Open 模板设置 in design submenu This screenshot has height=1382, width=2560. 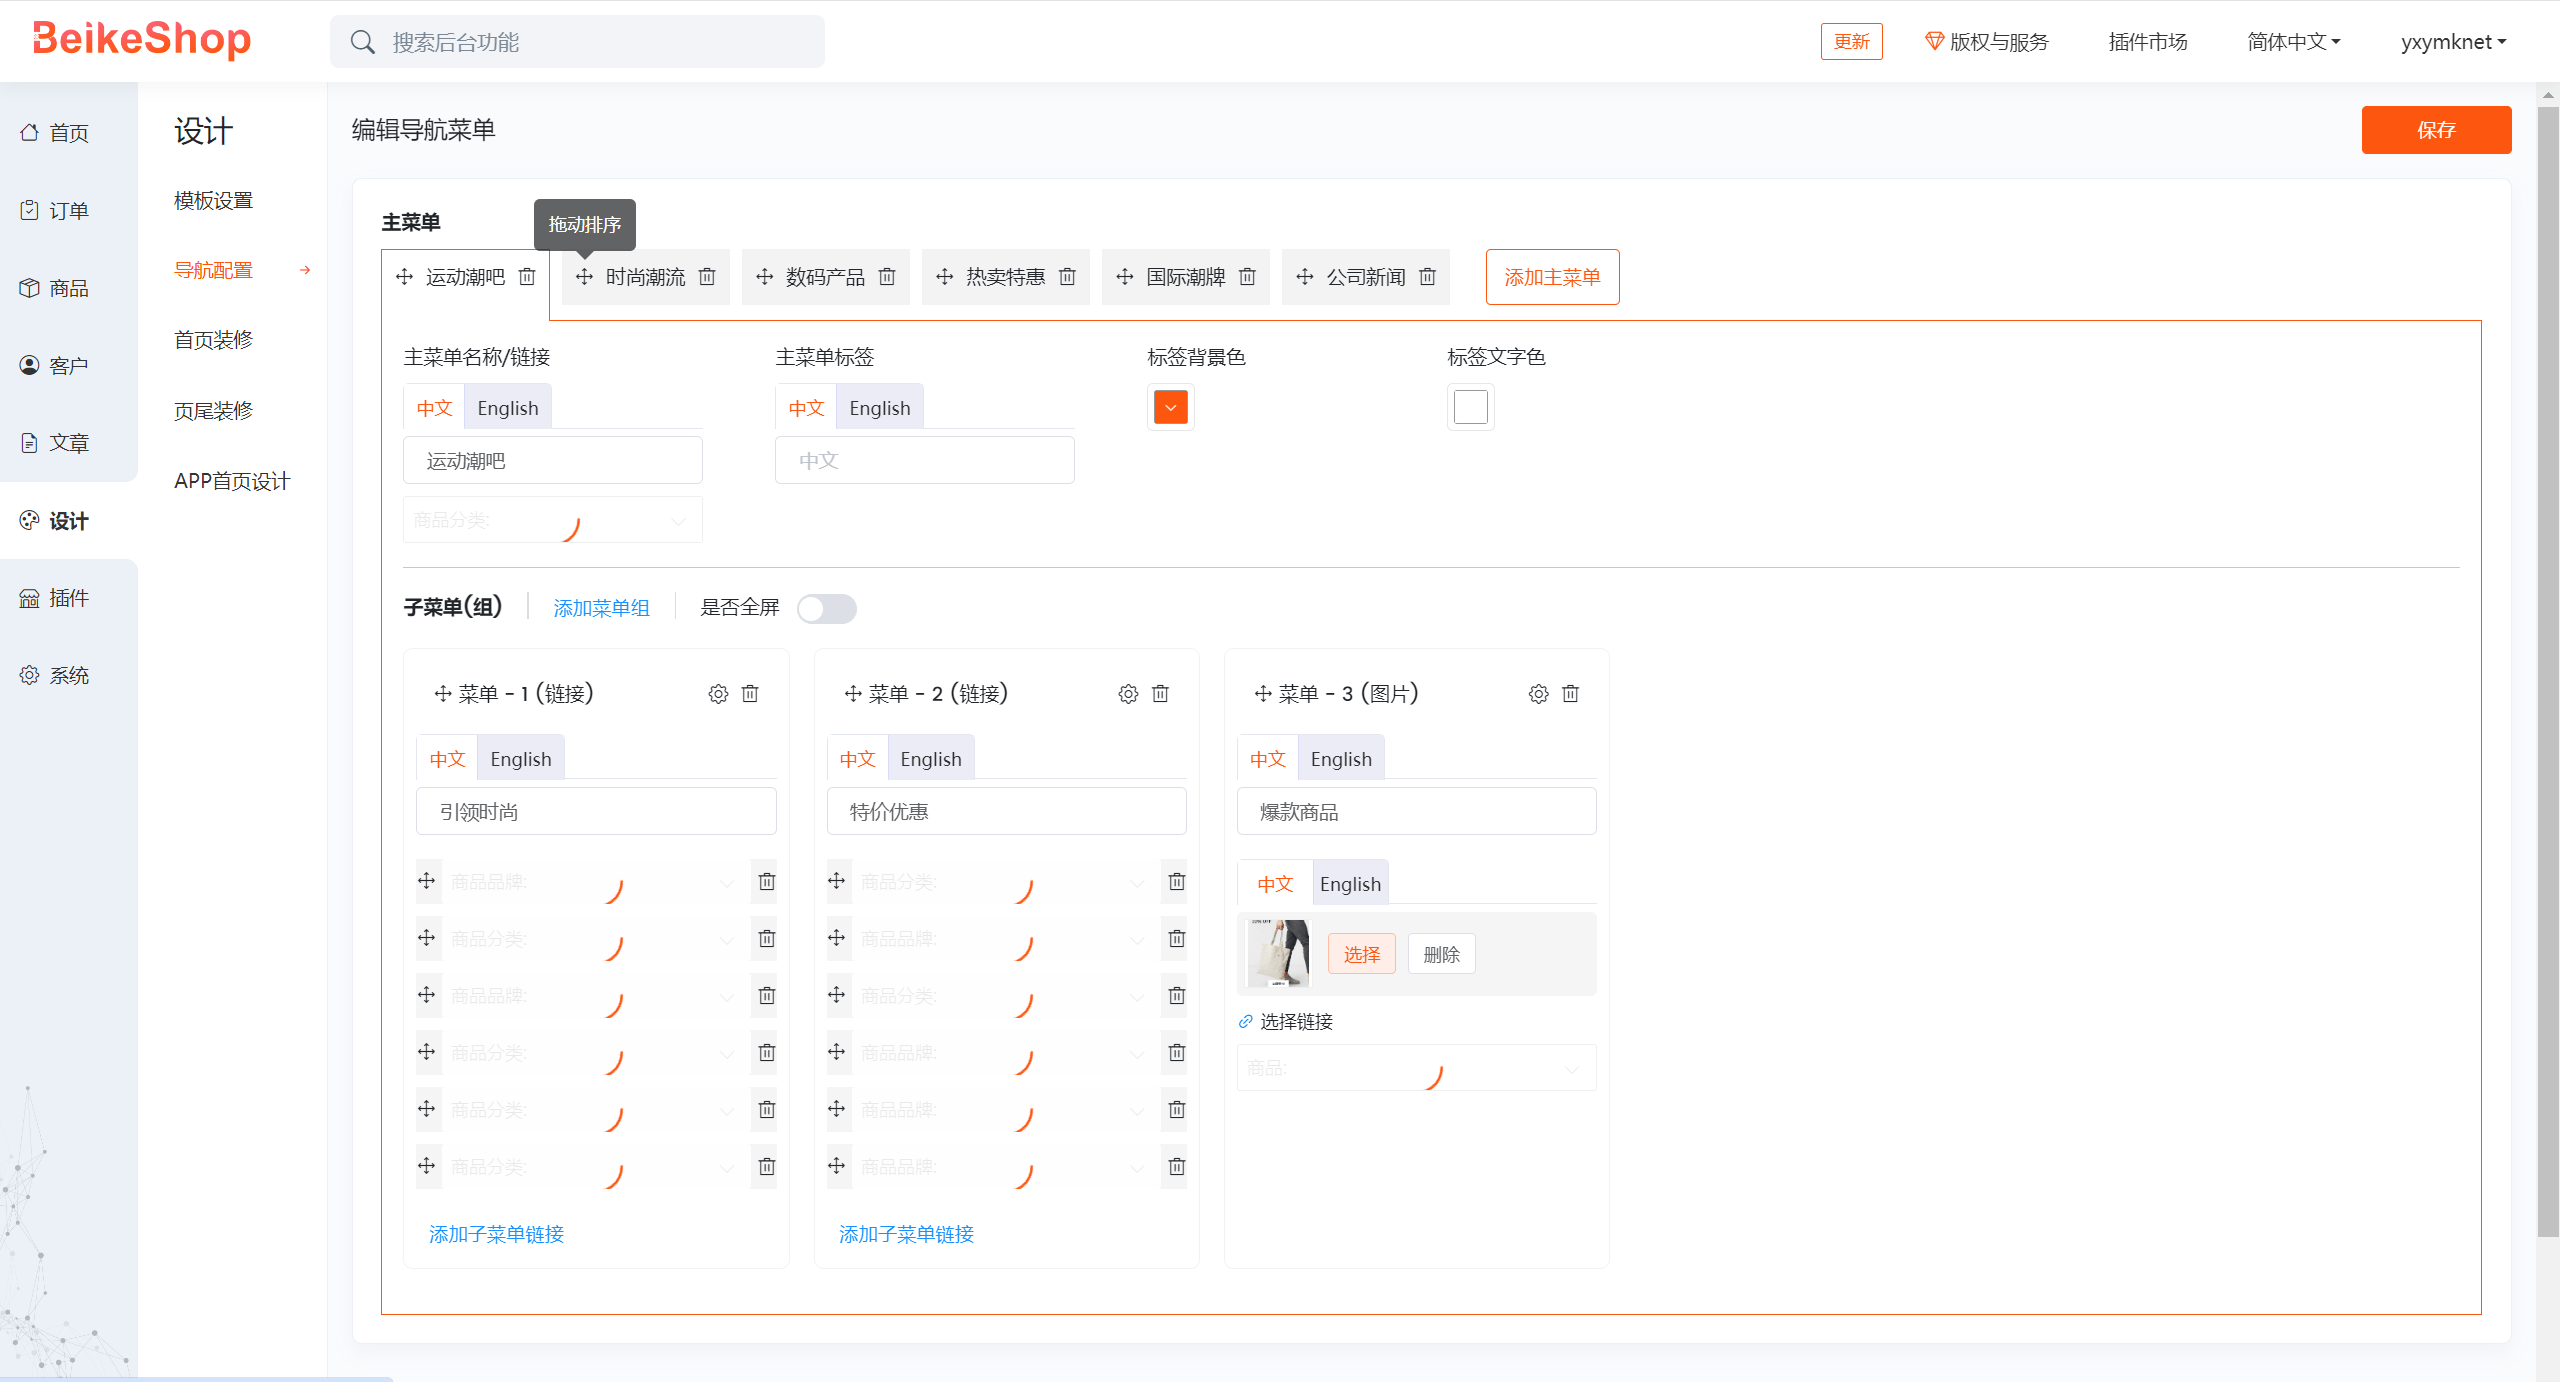pyautogui.click(x=214, y=201)
